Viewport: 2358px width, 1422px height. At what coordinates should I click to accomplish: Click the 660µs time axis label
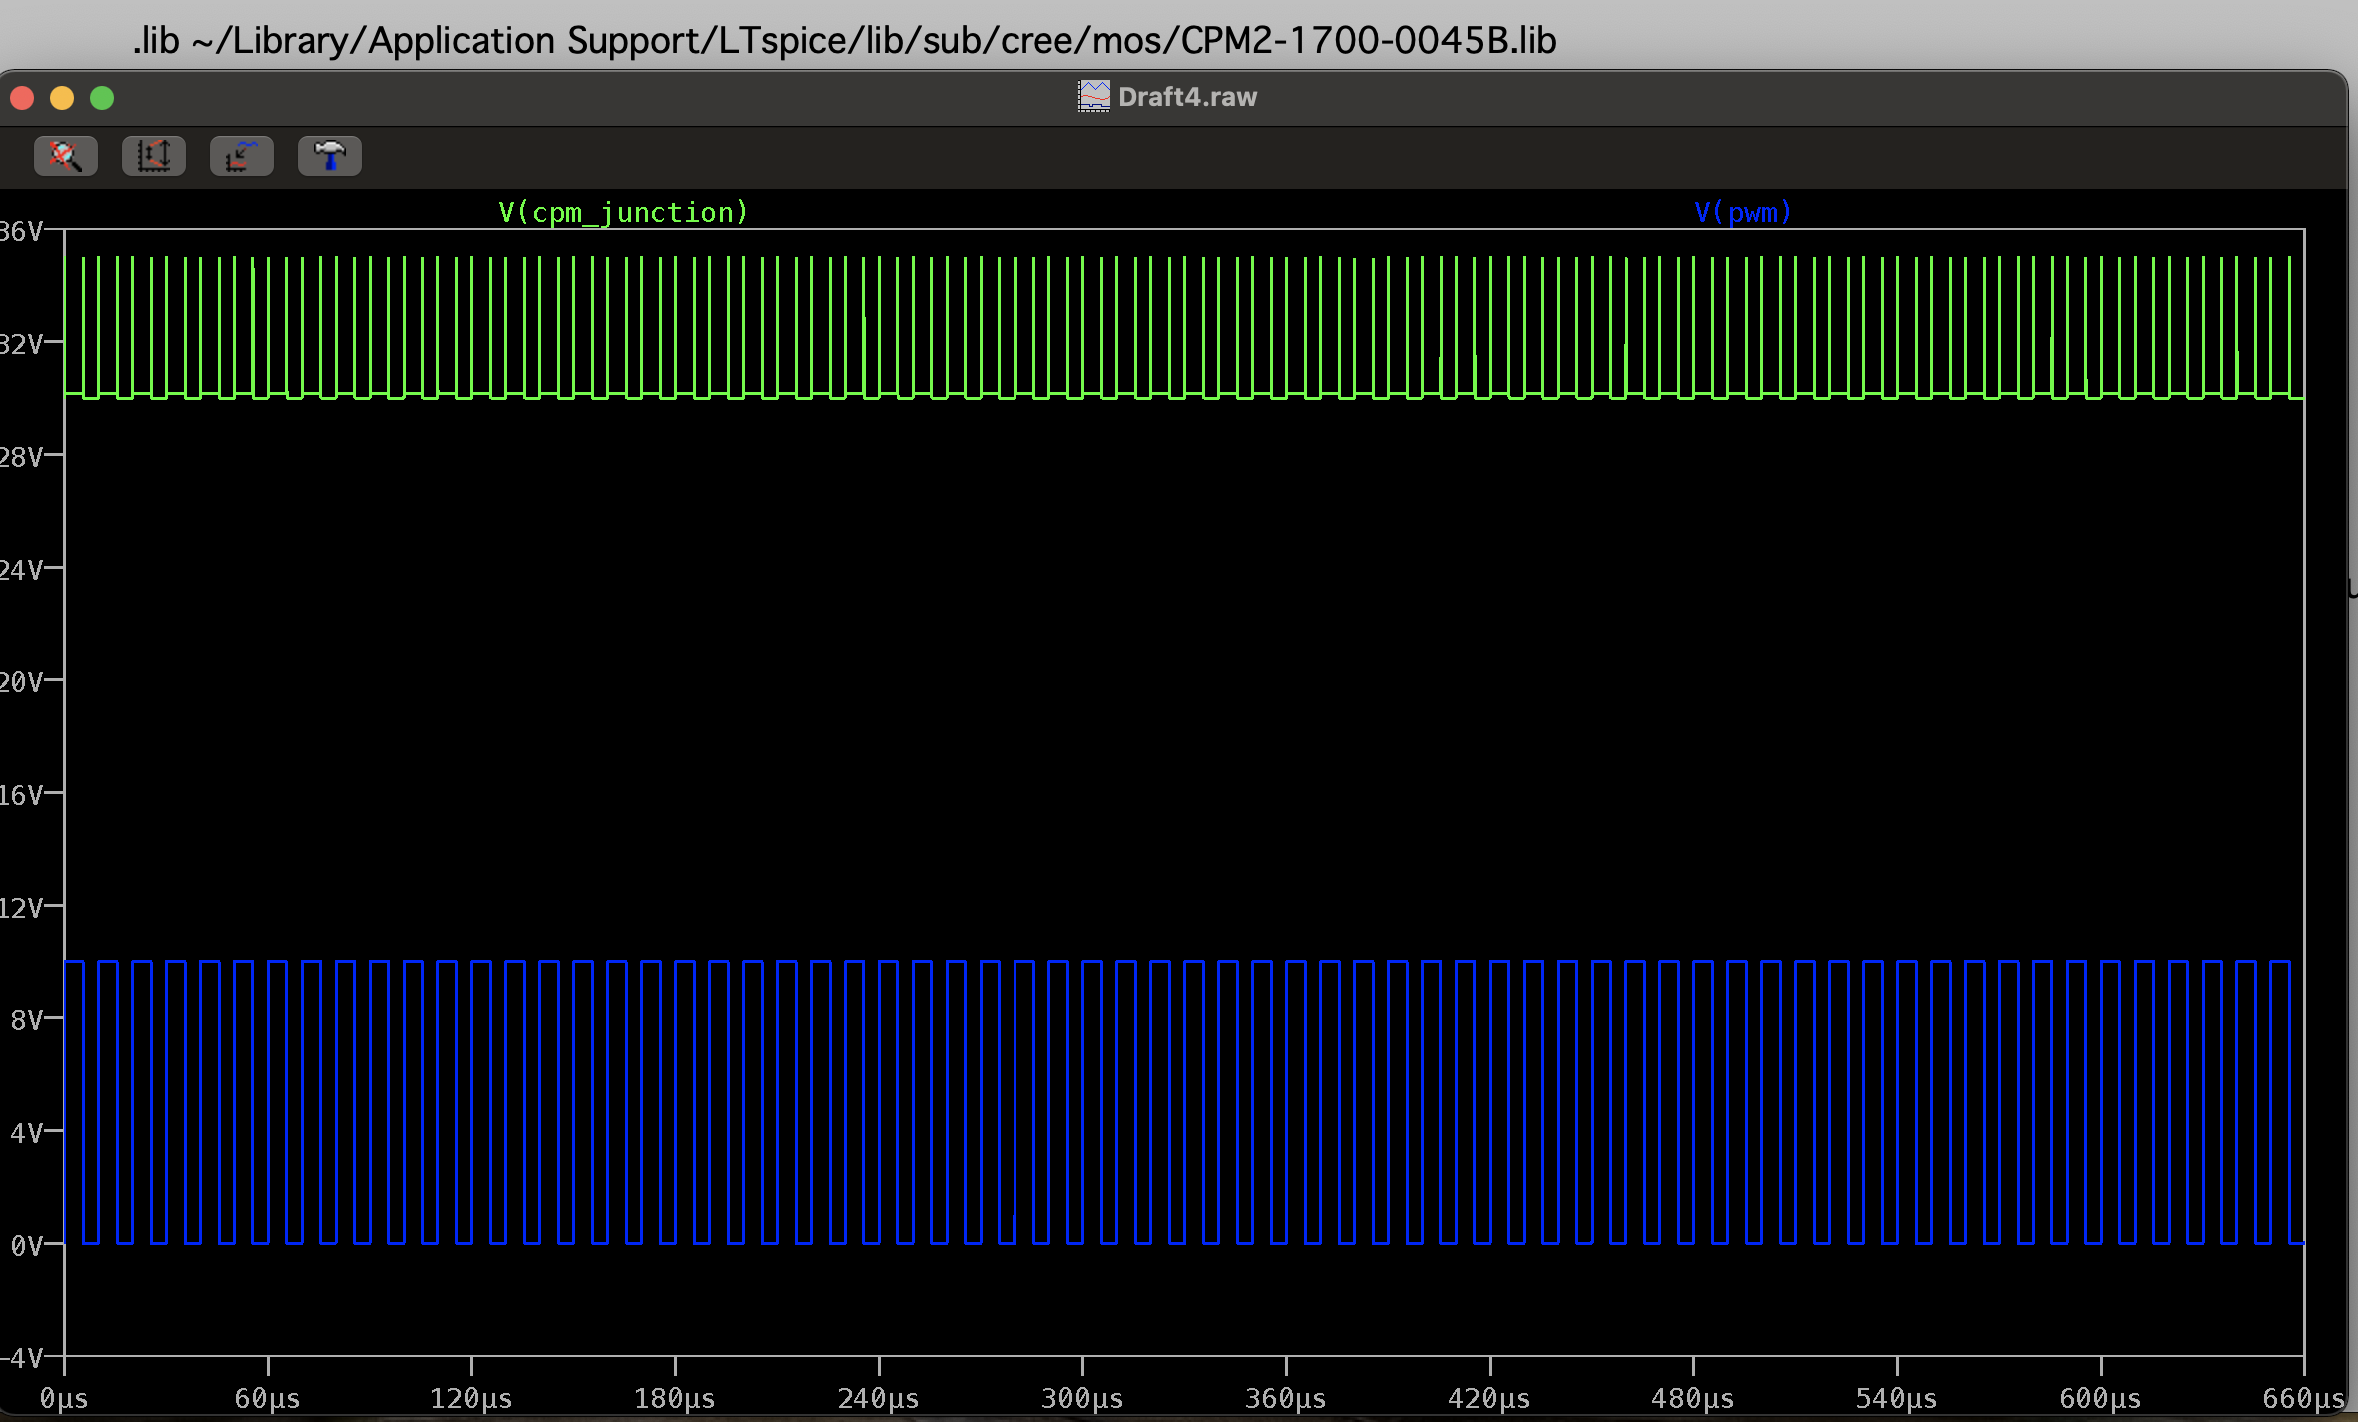(2304, 1398)
